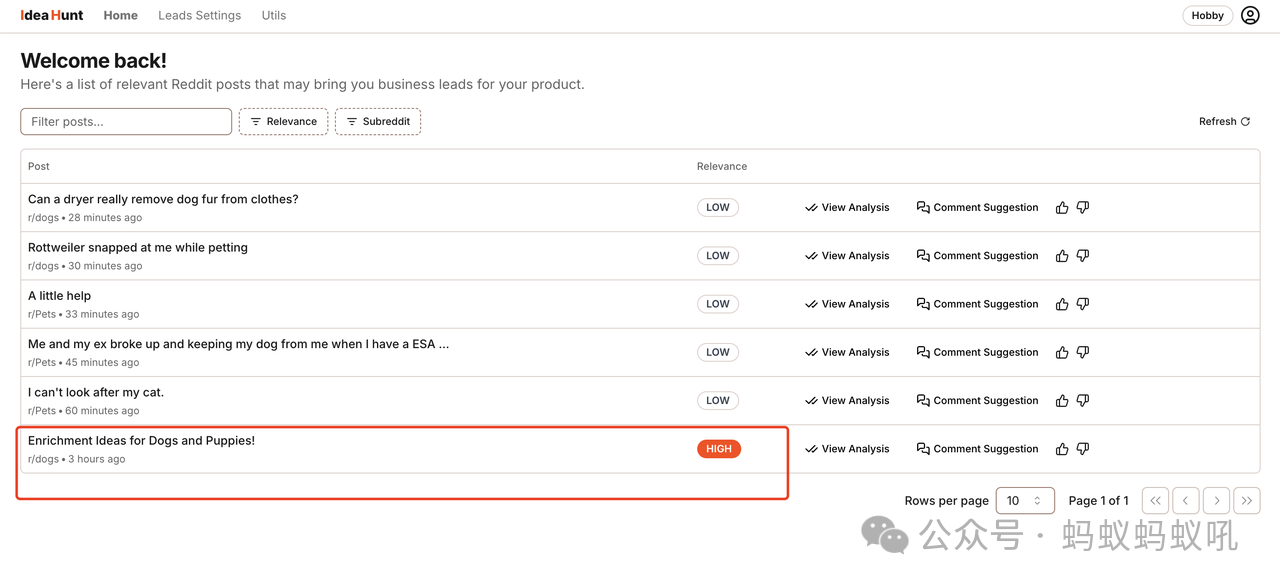Click the Filter posts search field
This screenshot has height=587, width=1280.
click(x=126, y=122)
